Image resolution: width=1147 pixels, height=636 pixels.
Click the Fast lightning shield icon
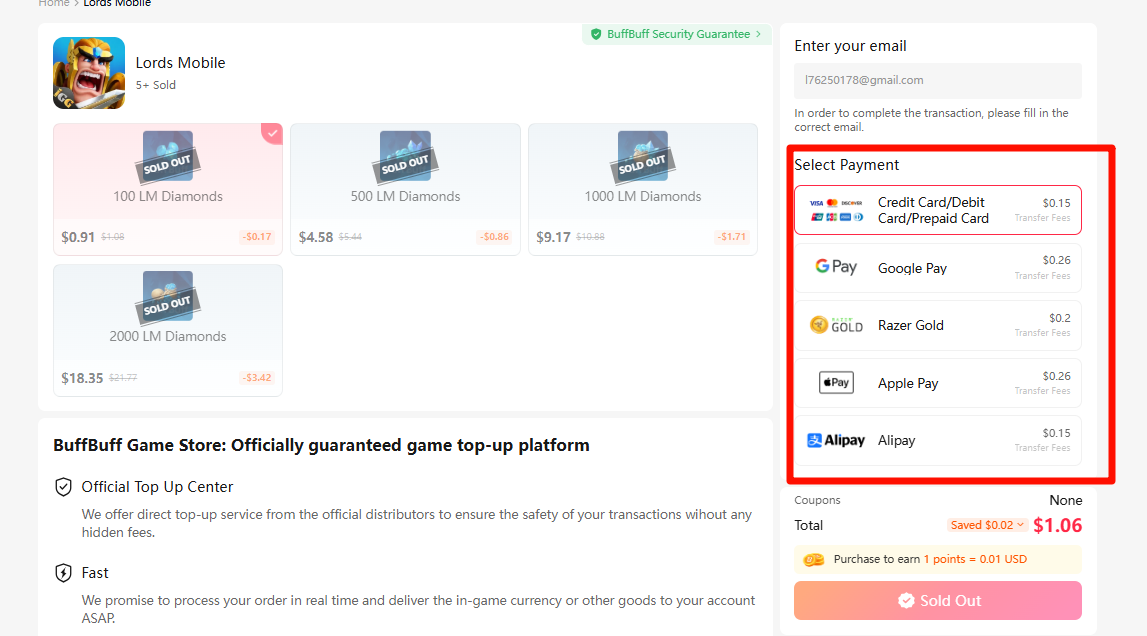(63, 573)
